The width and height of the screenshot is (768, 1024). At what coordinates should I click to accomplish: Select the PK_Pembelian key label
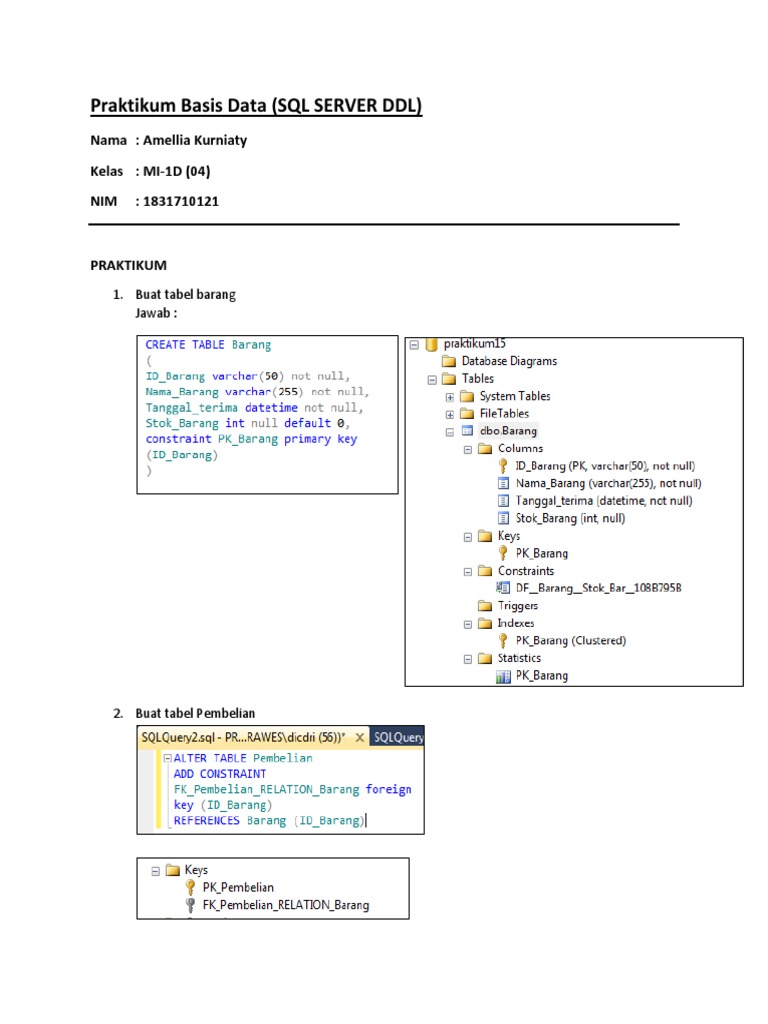point(238,888)
